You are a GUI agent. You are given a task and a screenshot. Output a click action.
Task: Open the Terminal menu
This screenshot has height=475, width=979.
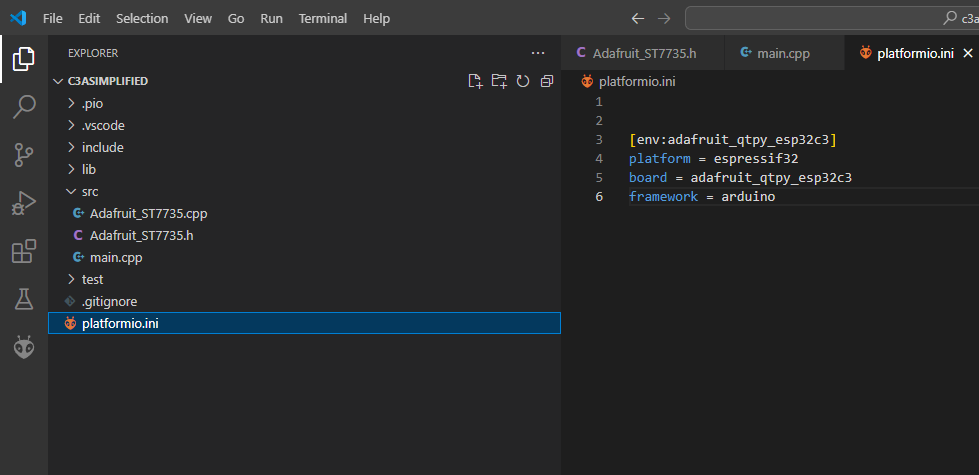(x=323, y=18)
